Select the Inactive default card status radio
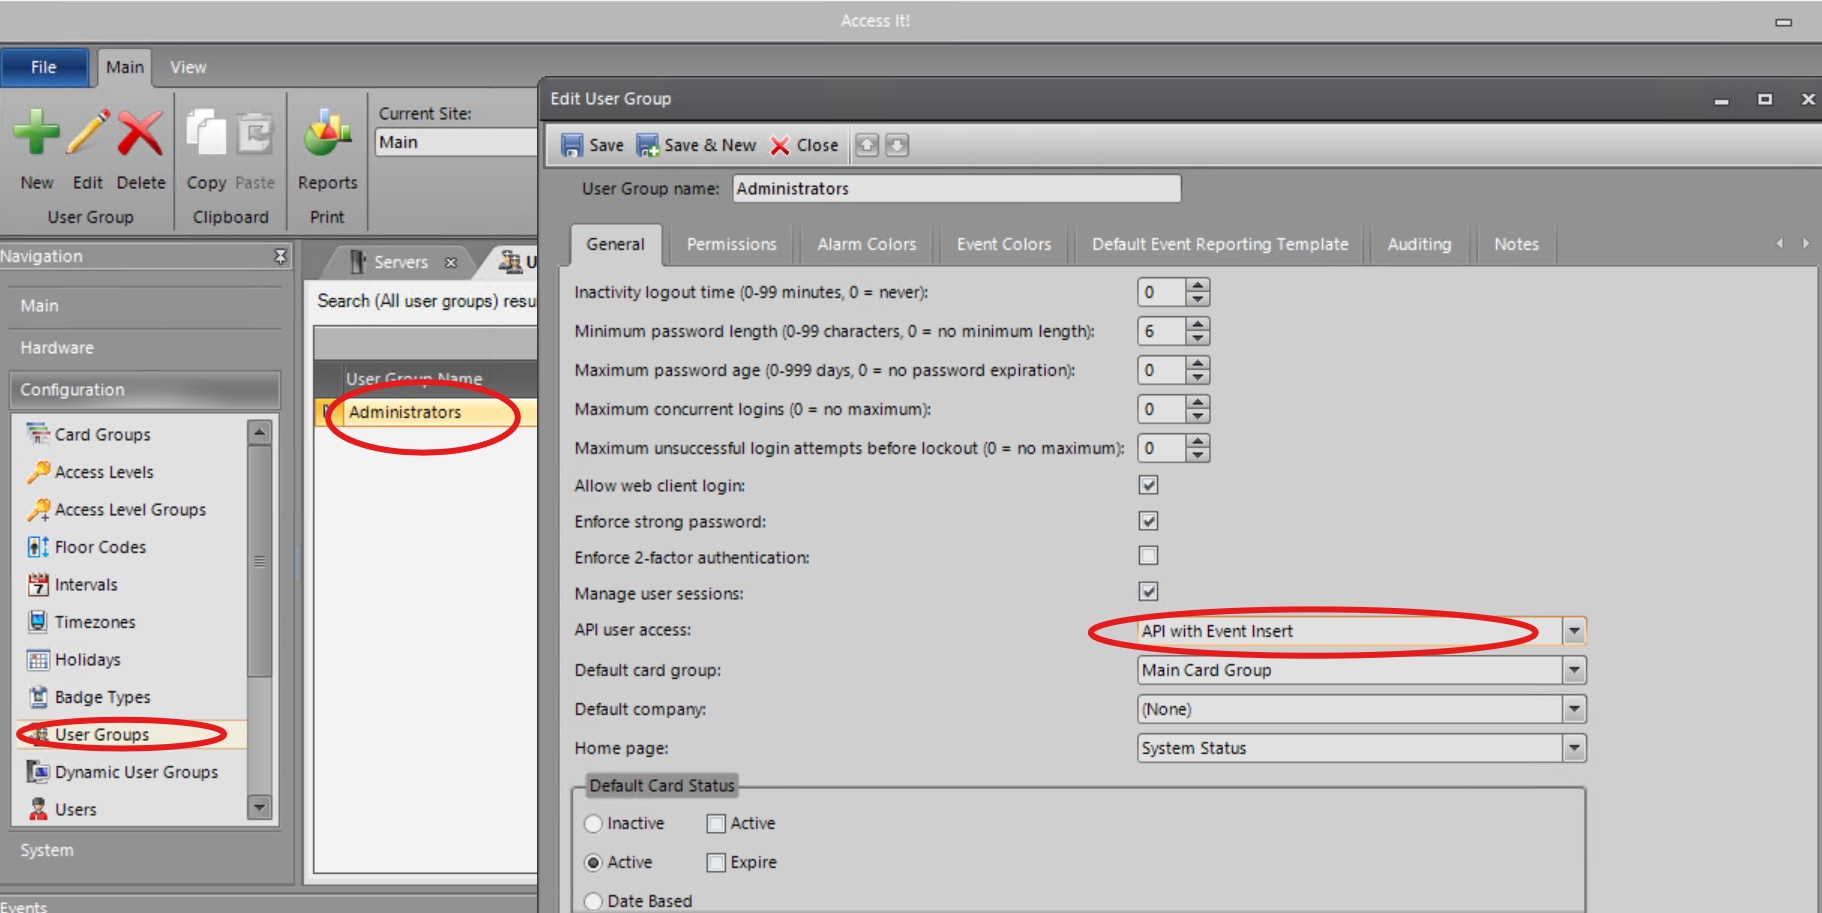The height and width of the screenshot is (913, 1822). (x=594, y=824)
